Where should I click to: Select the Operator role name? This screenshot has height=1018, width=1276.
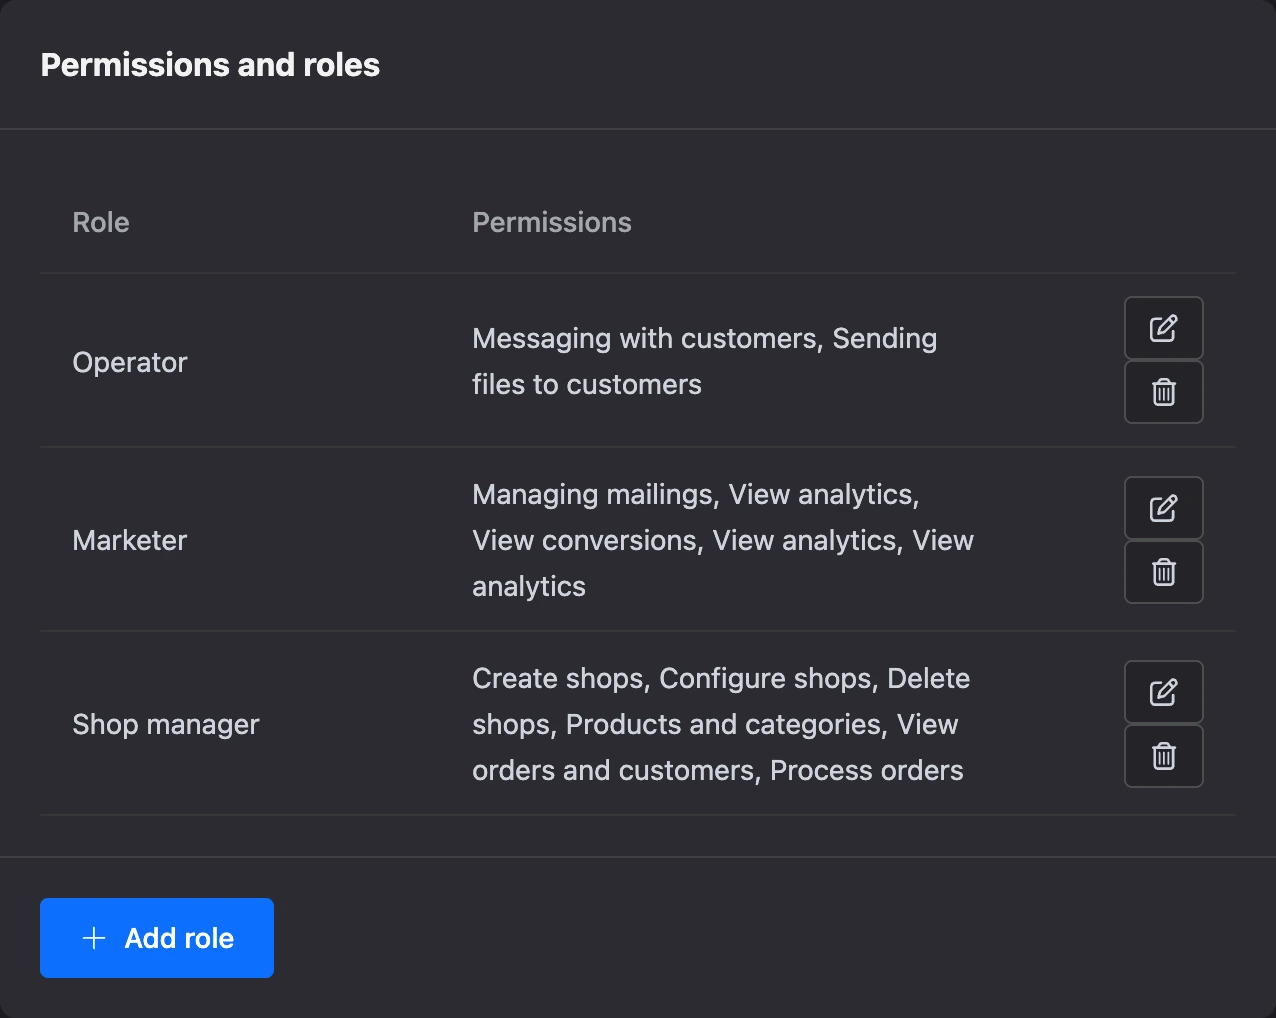130,362
